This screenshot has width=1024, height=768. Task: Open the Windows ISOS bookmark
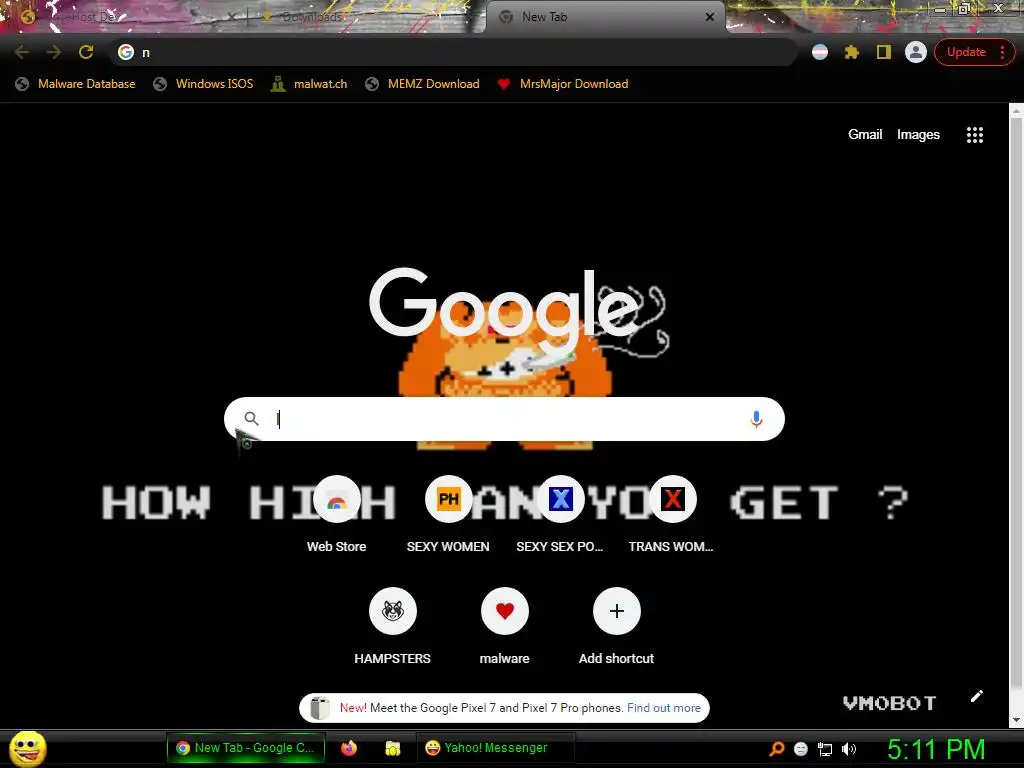[203, 84]
